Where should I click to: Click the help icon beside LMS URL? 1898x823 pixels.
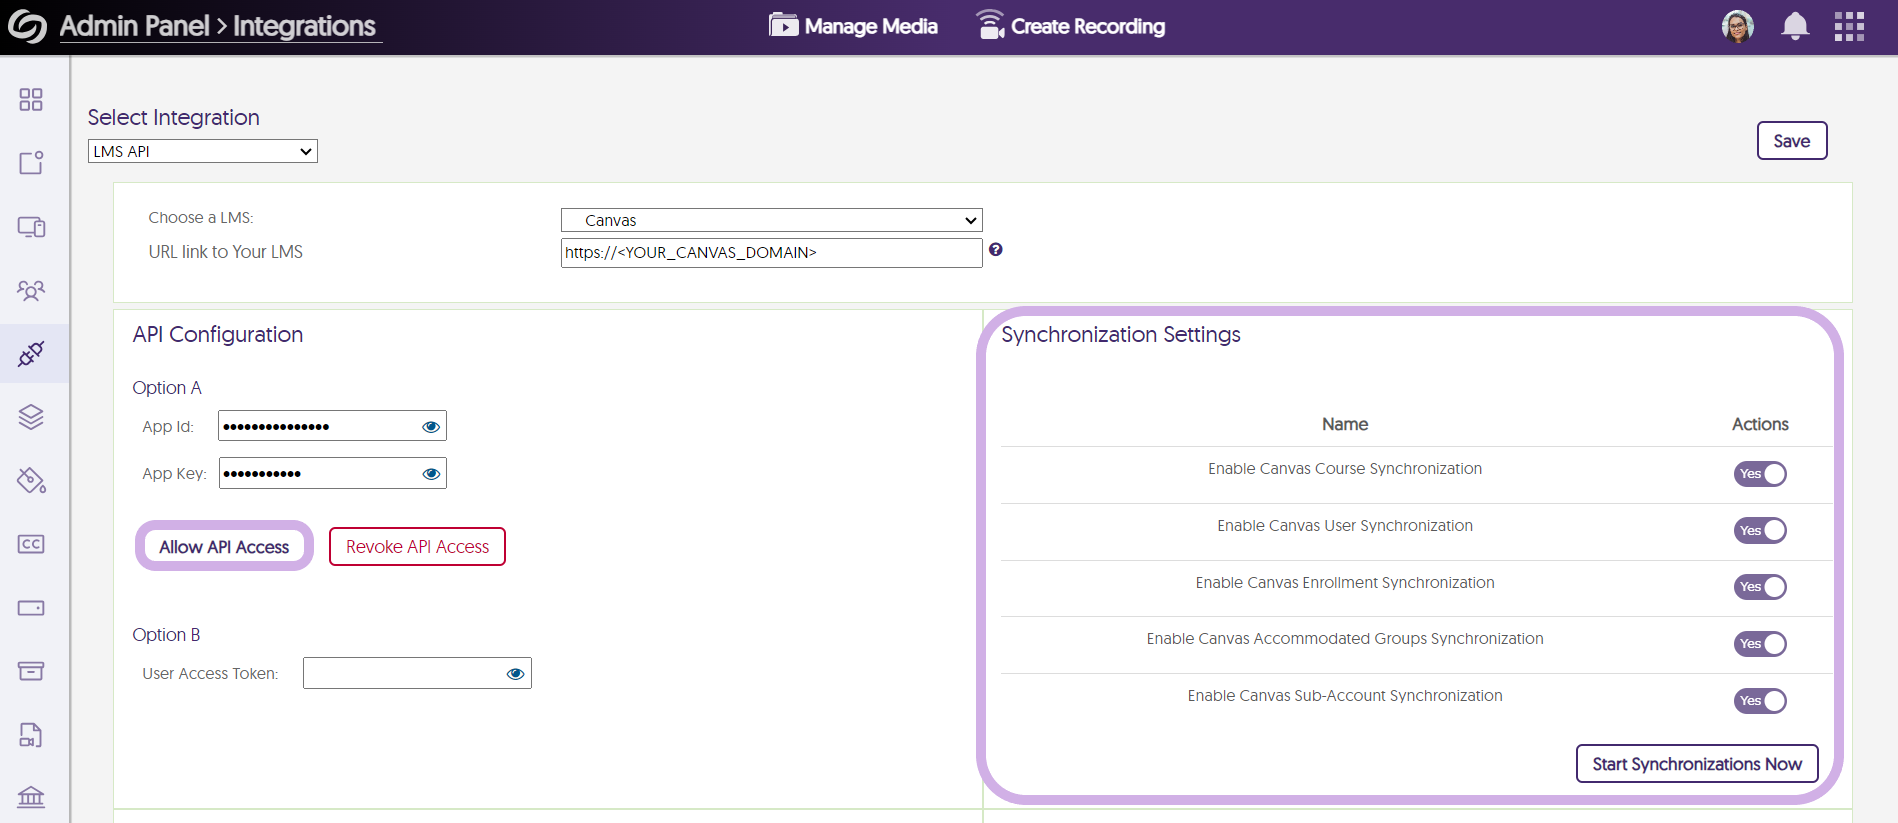click(x=996, y=250)
